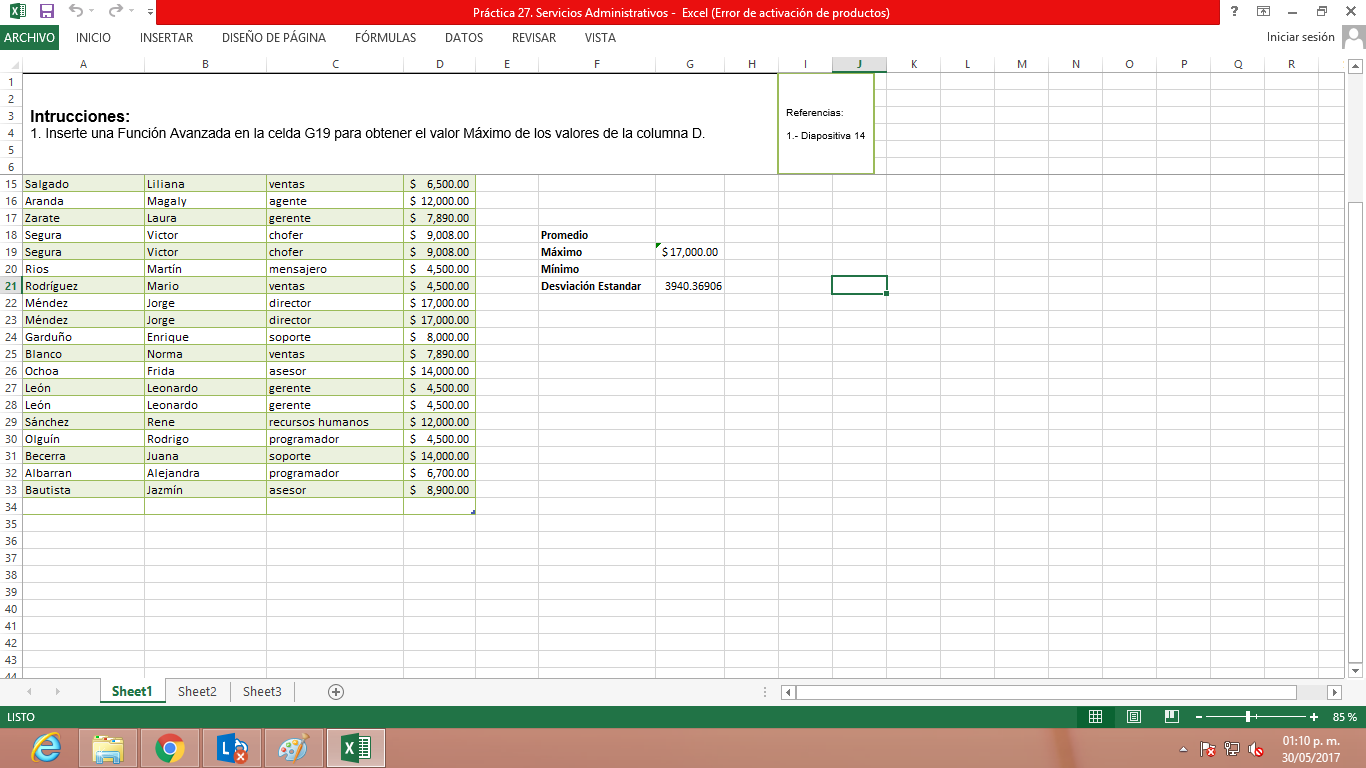Open the VISTA ribbon tab

[600, 38]
